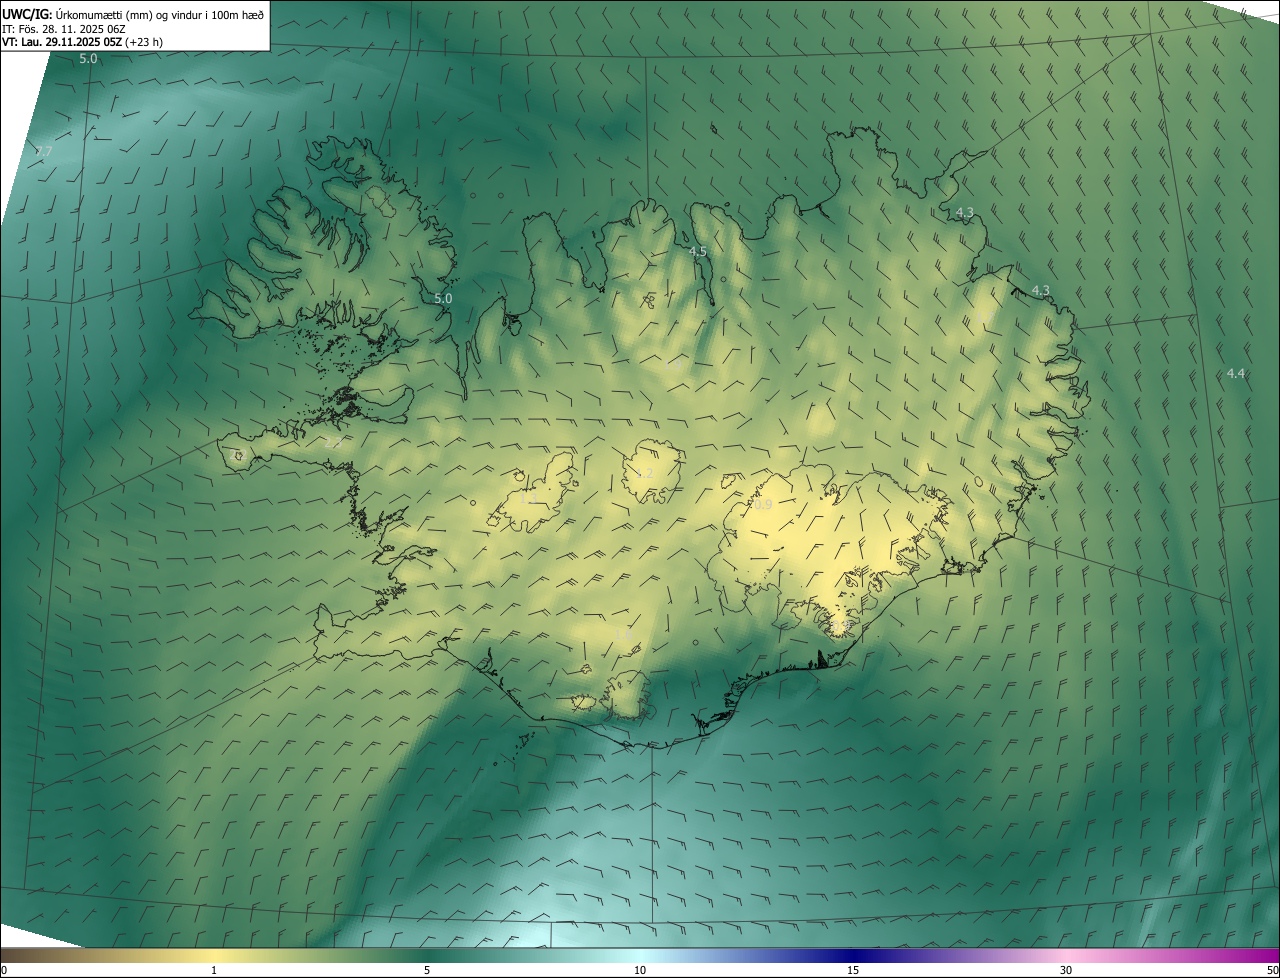Click the "1.2" value label inside the glacier outline
This screenshot has width=1280, height=978.
(645, 473)
